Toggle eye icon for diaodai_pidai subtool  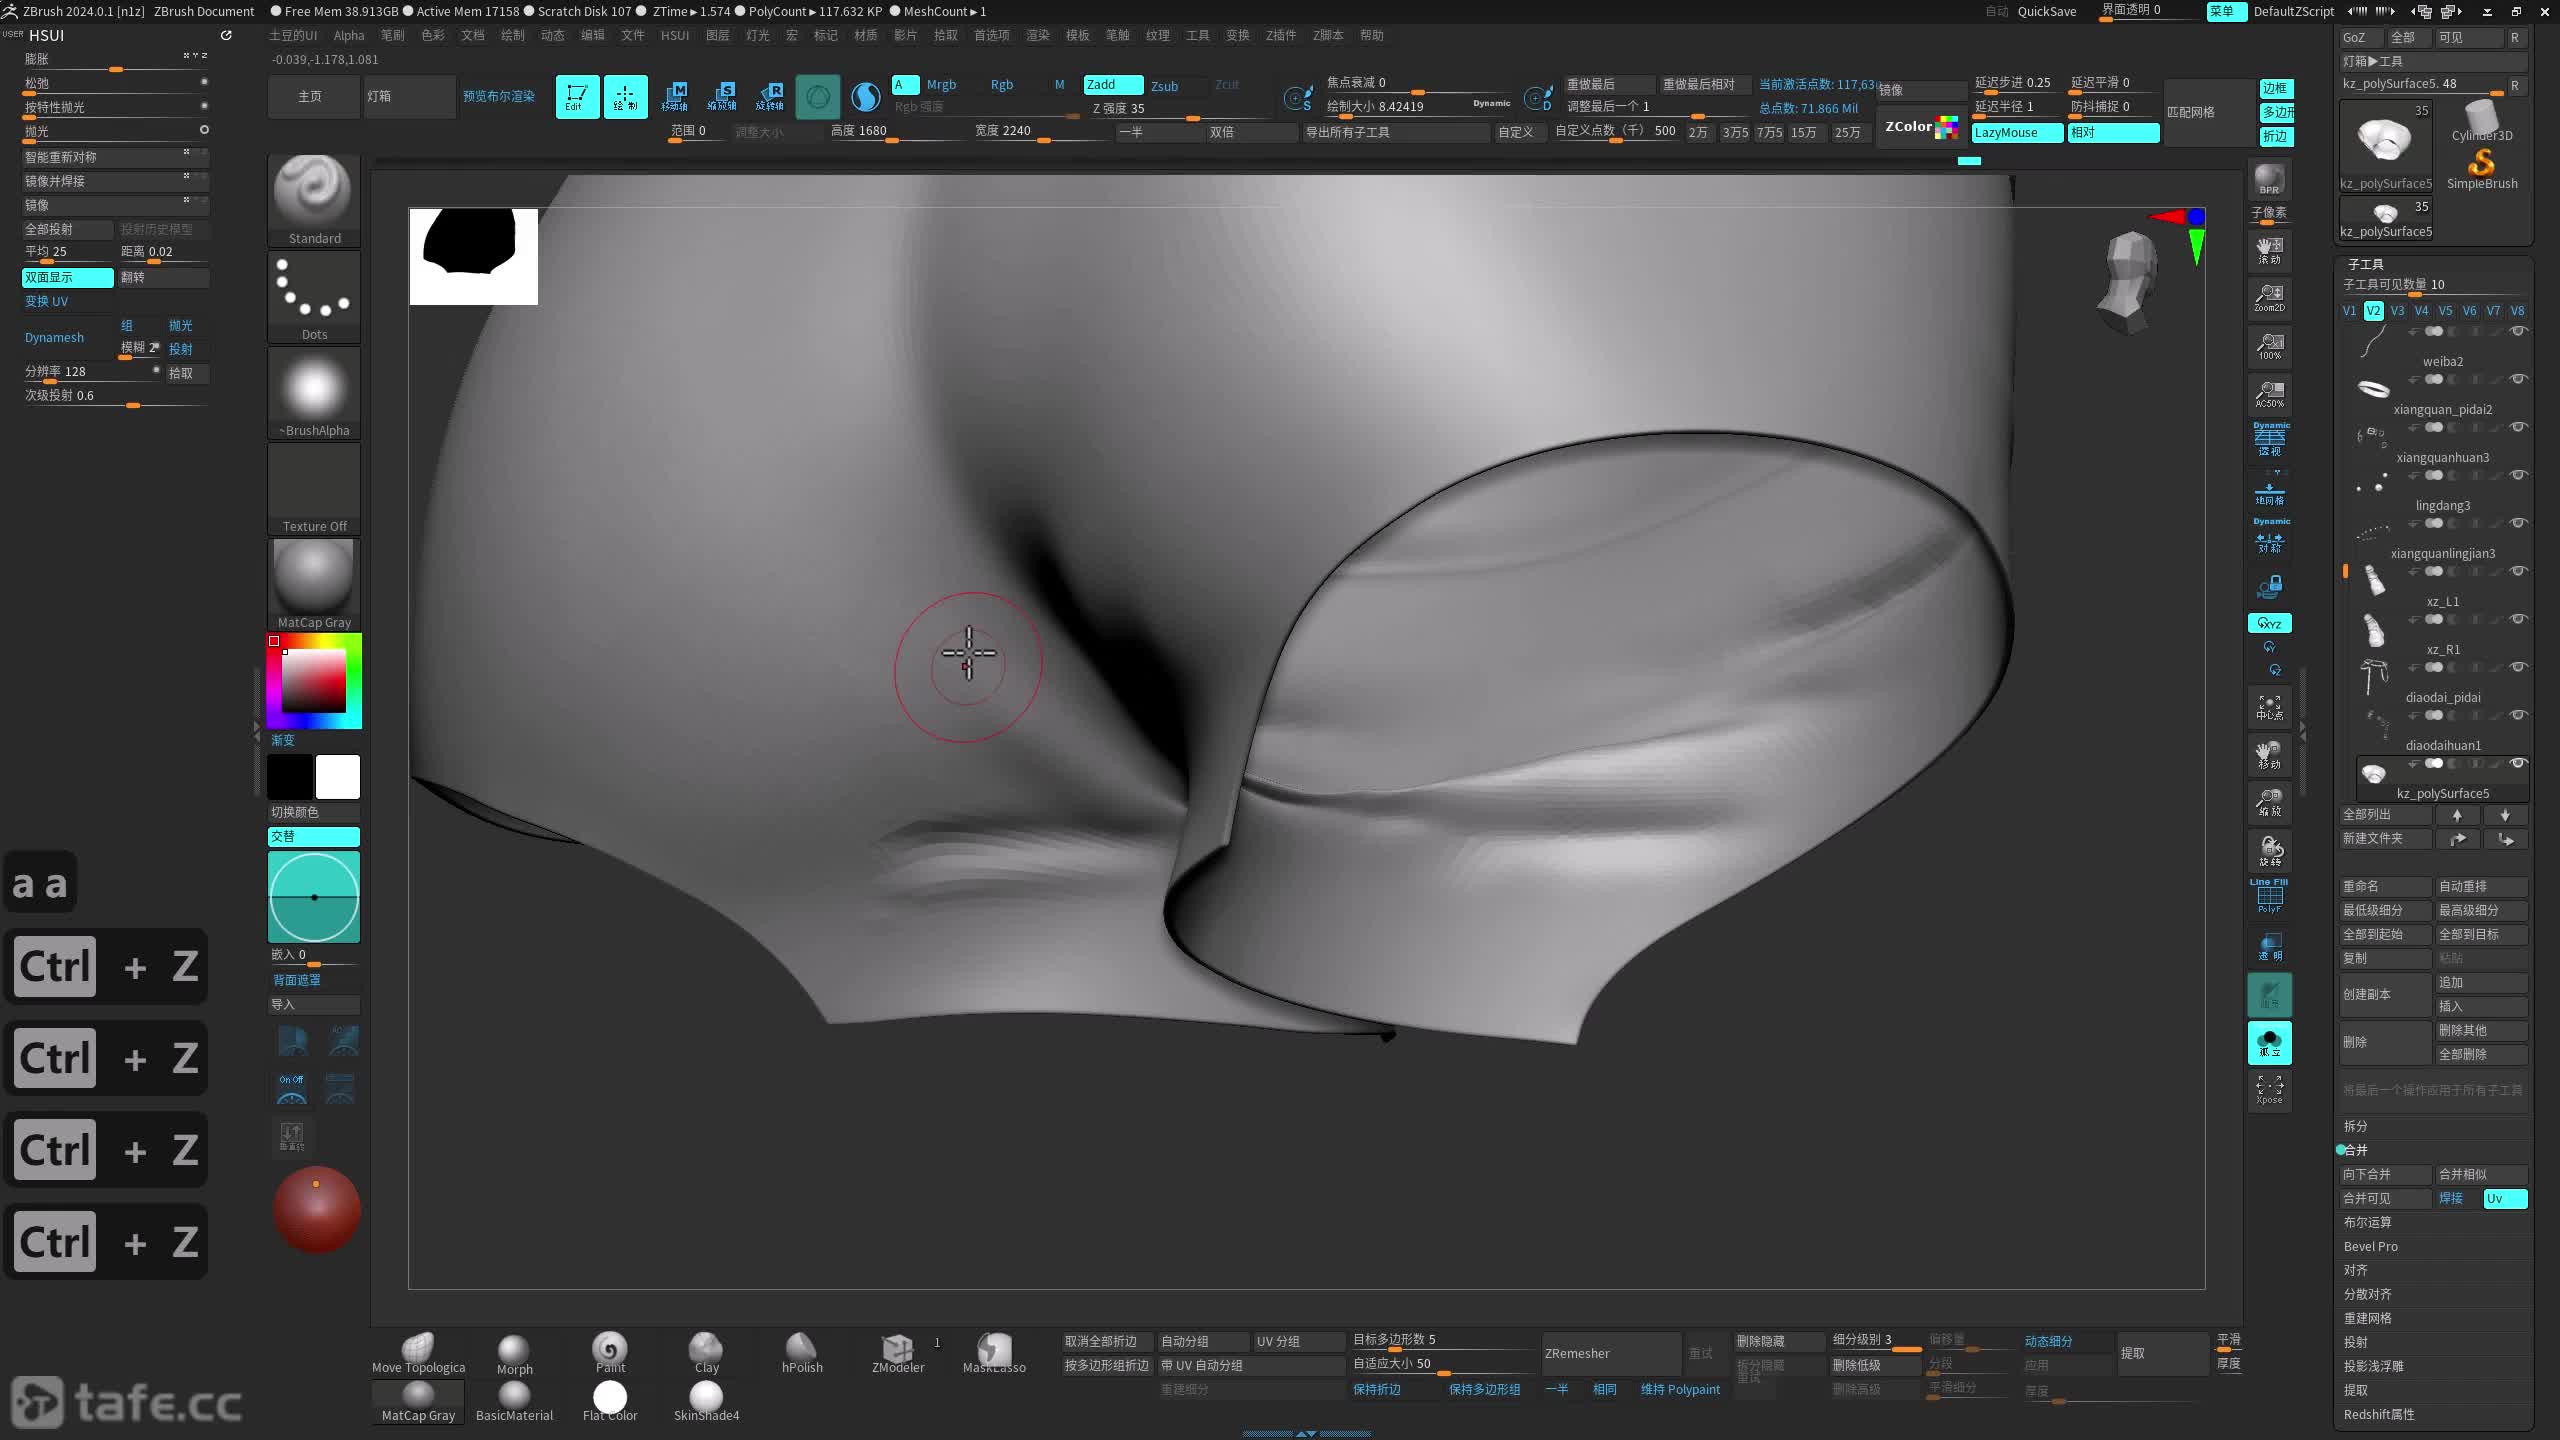2518,667
